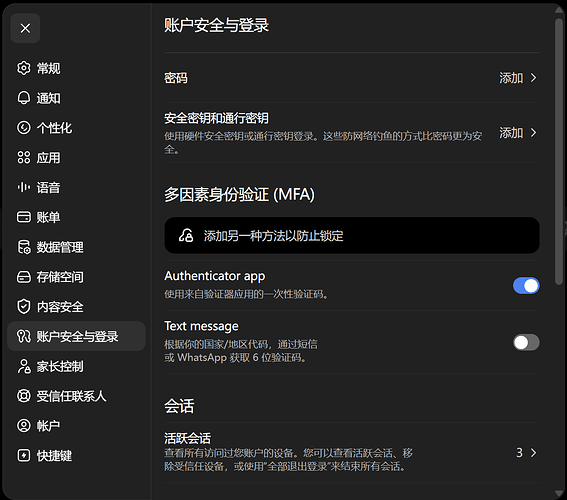Click the scrollbar down arrow
The width and height of the screenshot is (567, 500).
point(559,493)
